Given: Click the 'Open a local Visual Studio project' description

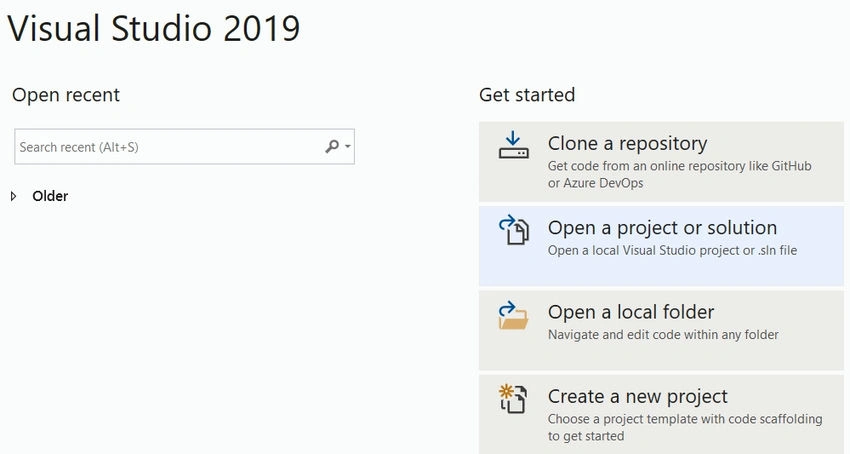Looking at the screenshot, I should [x=672, y=250].
